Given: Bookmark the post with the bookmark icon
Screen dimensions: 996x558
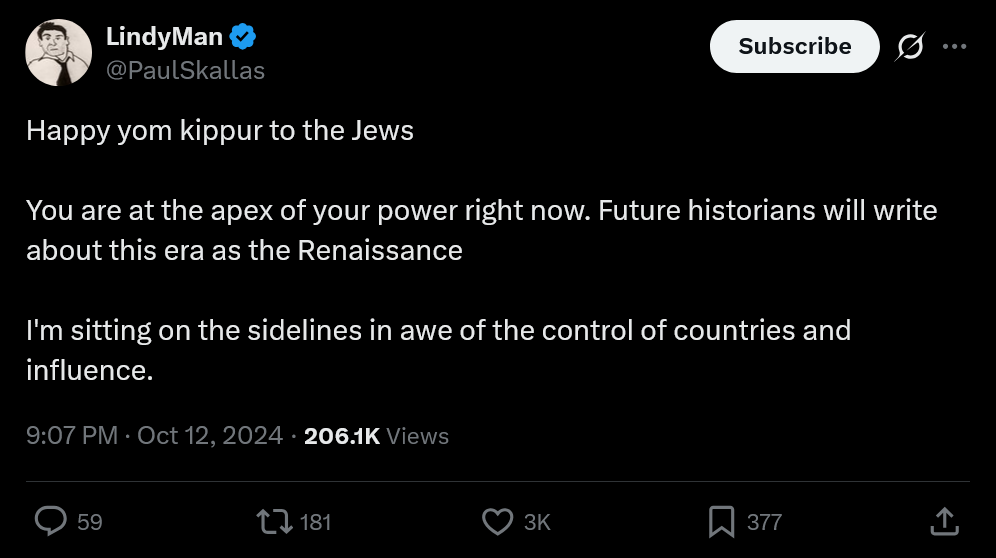Looking at the screenshot, I should click(722, 522).
